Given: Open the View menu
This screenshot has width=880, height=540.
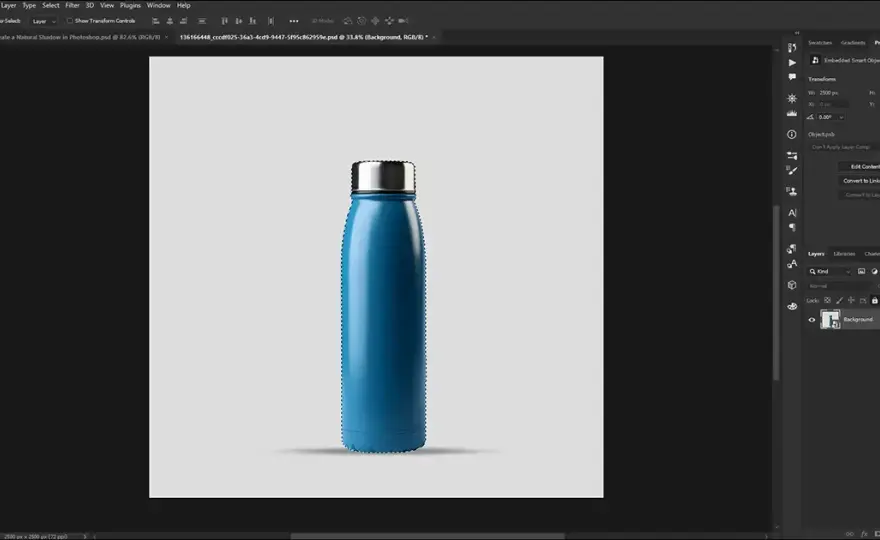Looking at the screenshot, I should click(x=107, y=6).
